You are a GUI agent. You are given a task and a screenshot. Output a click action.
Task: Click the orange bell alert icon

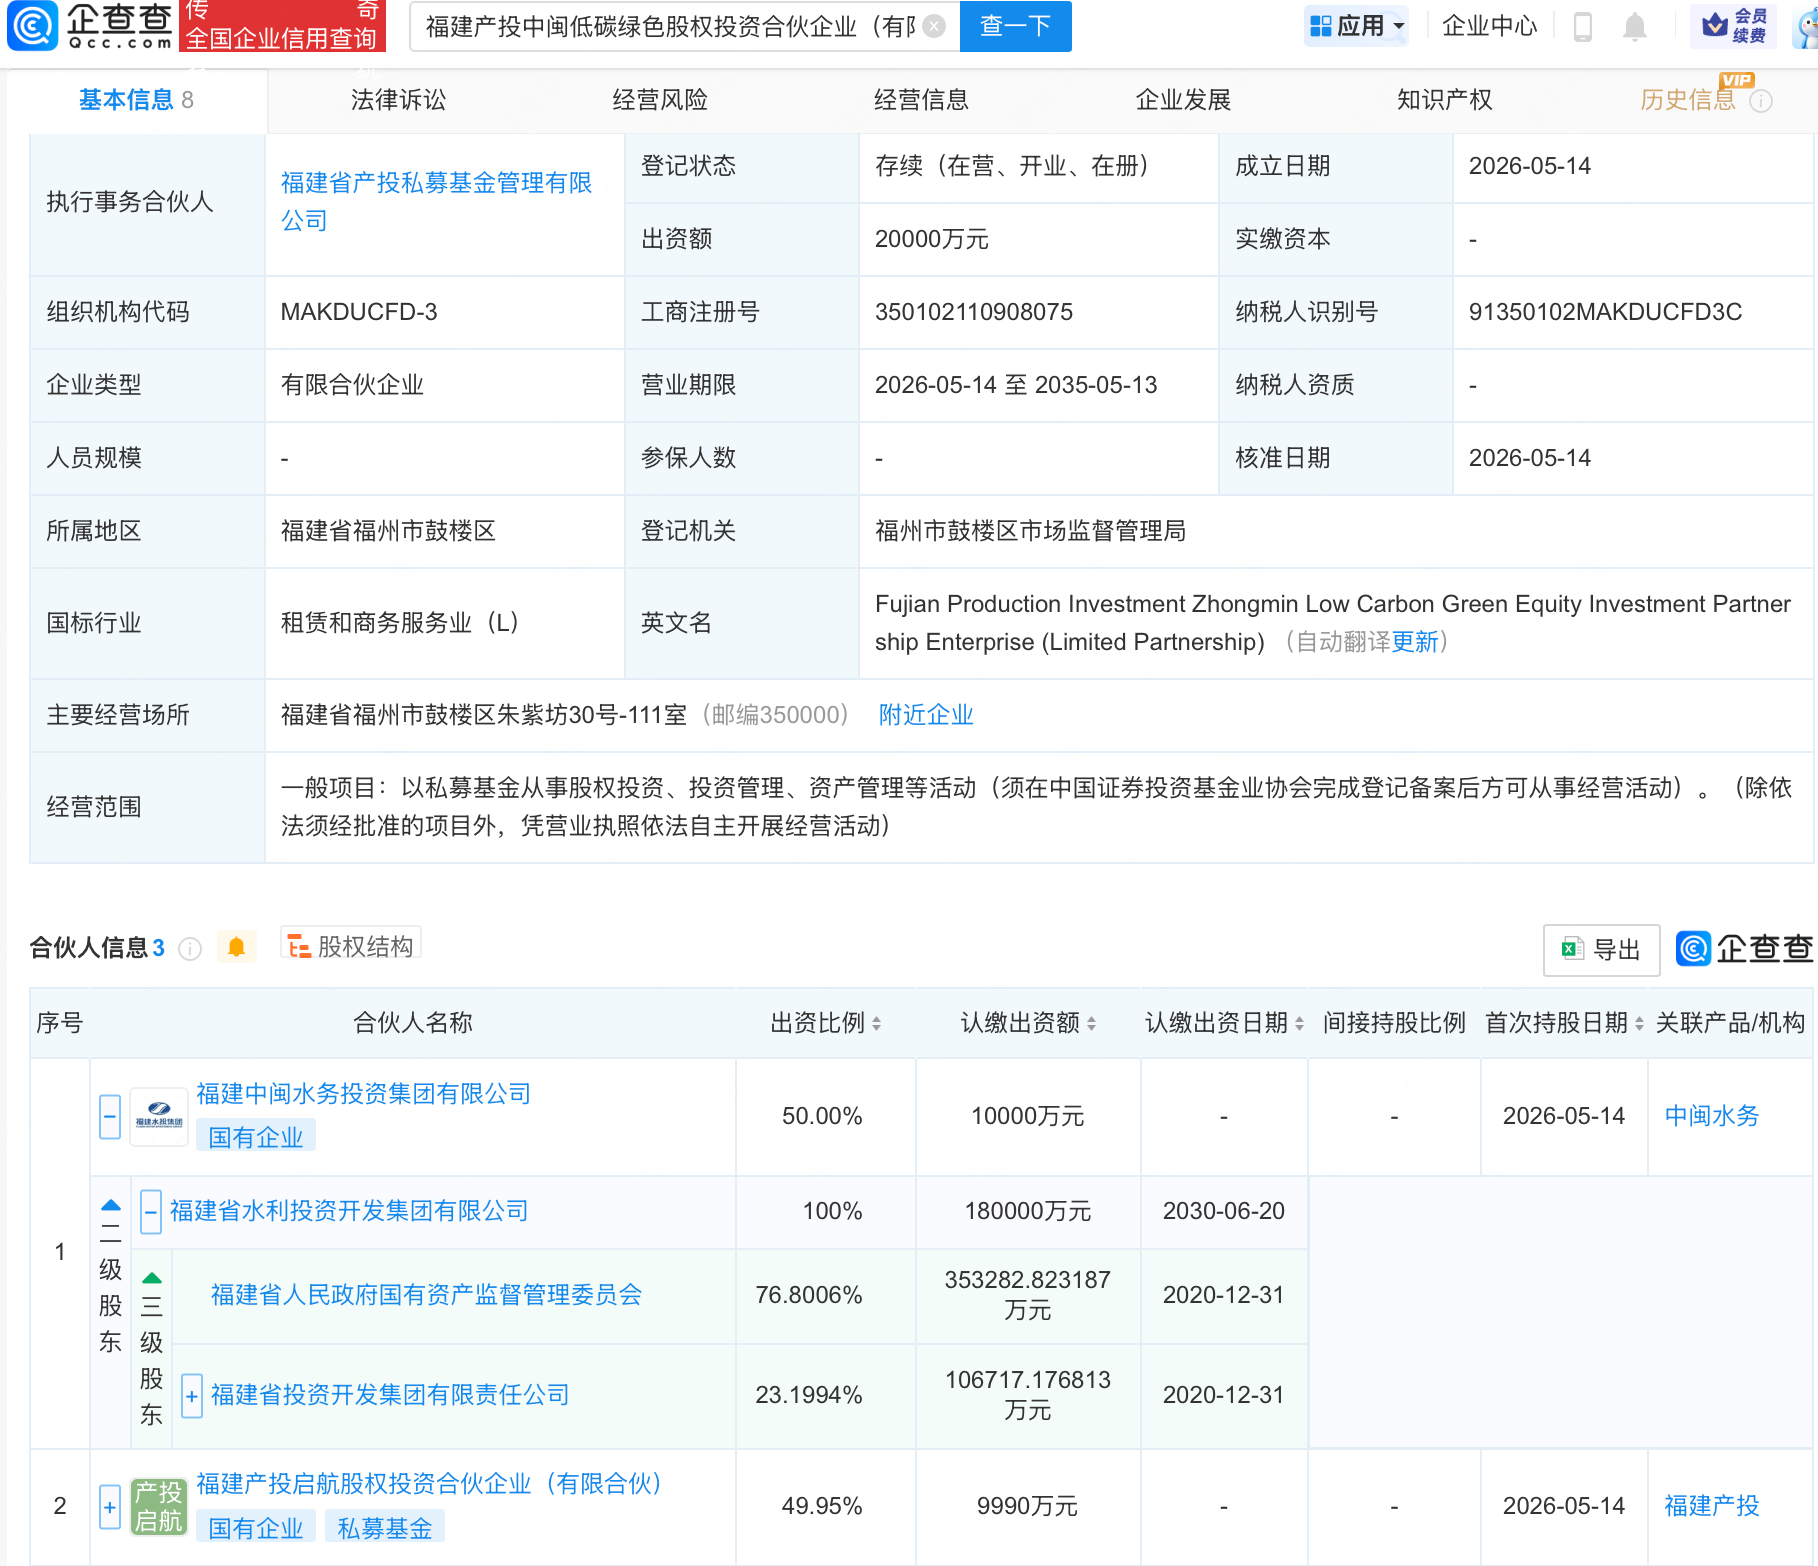[x=236, y=946]
